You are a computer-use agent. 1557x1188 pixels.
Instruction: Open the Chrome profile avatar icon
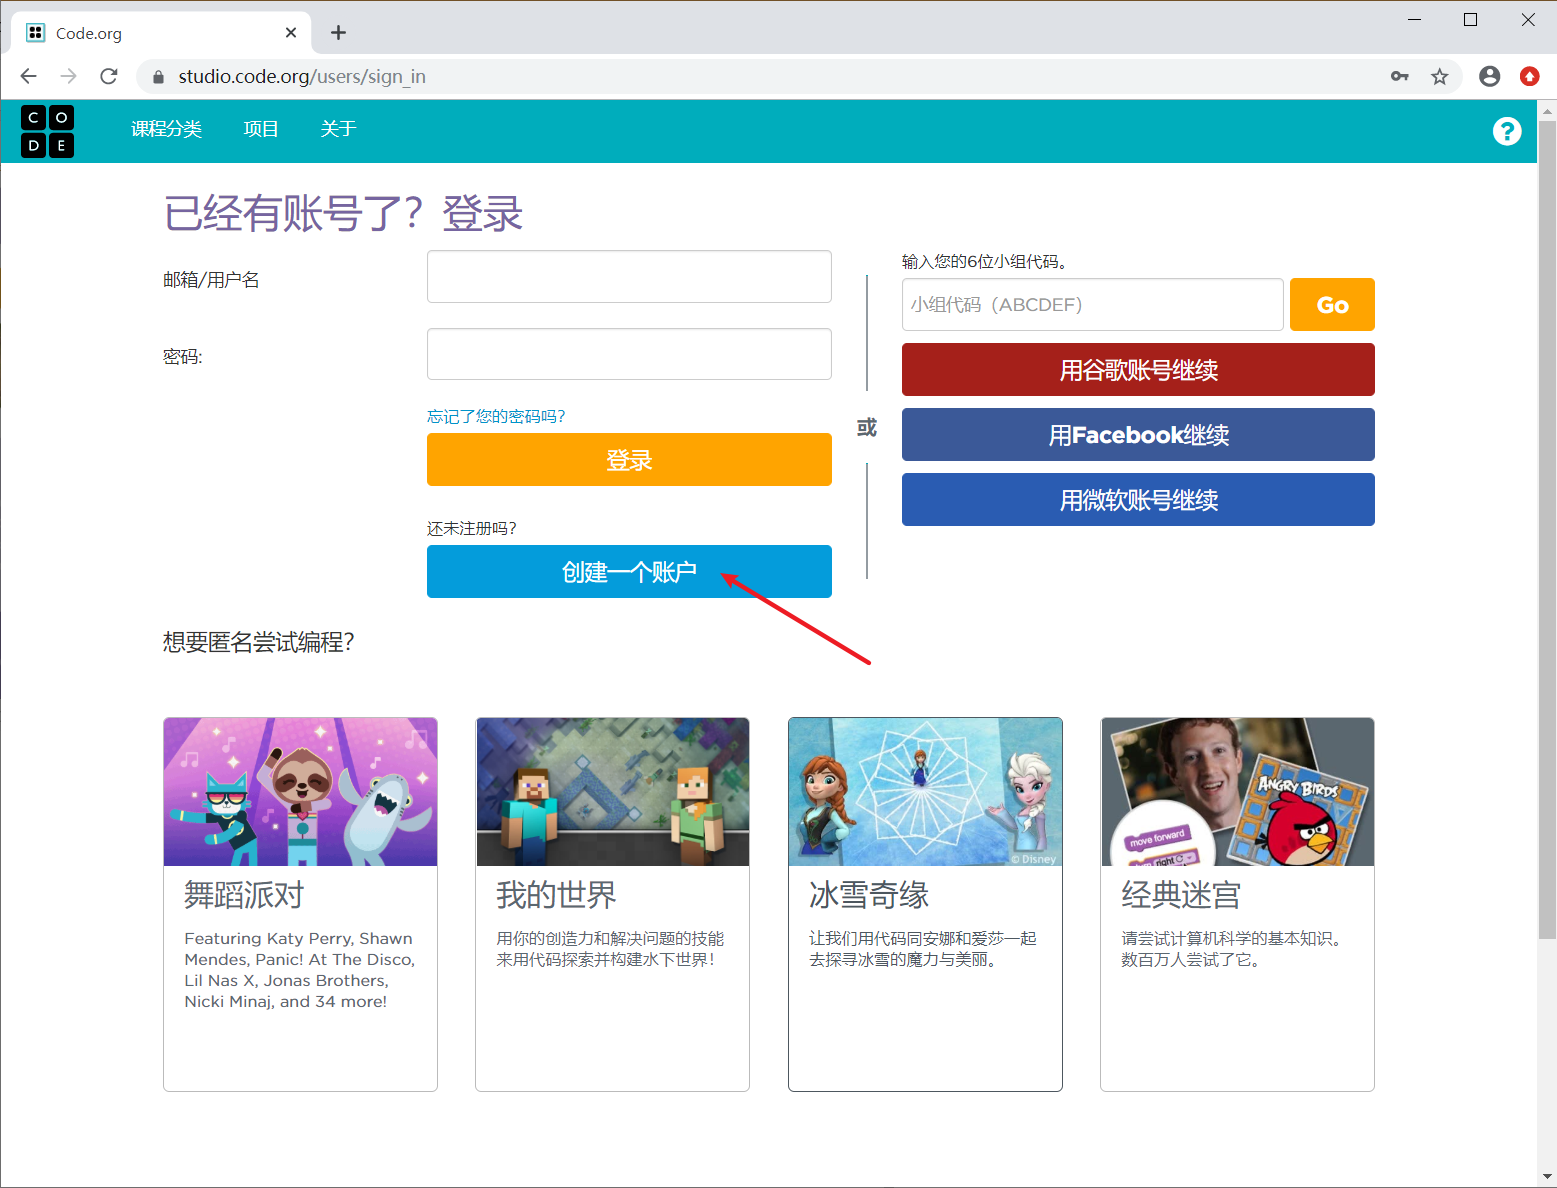pyautogui.click(x=1489, y=76)
